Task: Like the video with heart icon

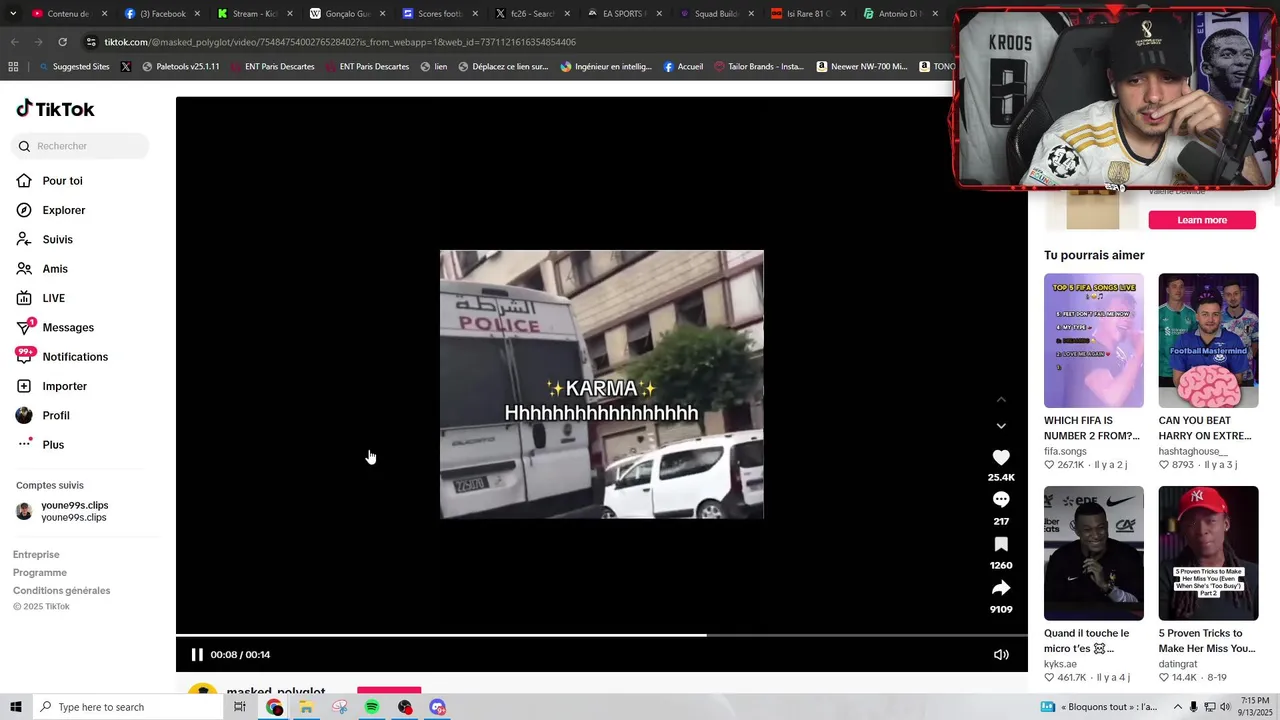Action: (x=1001, y=457)
